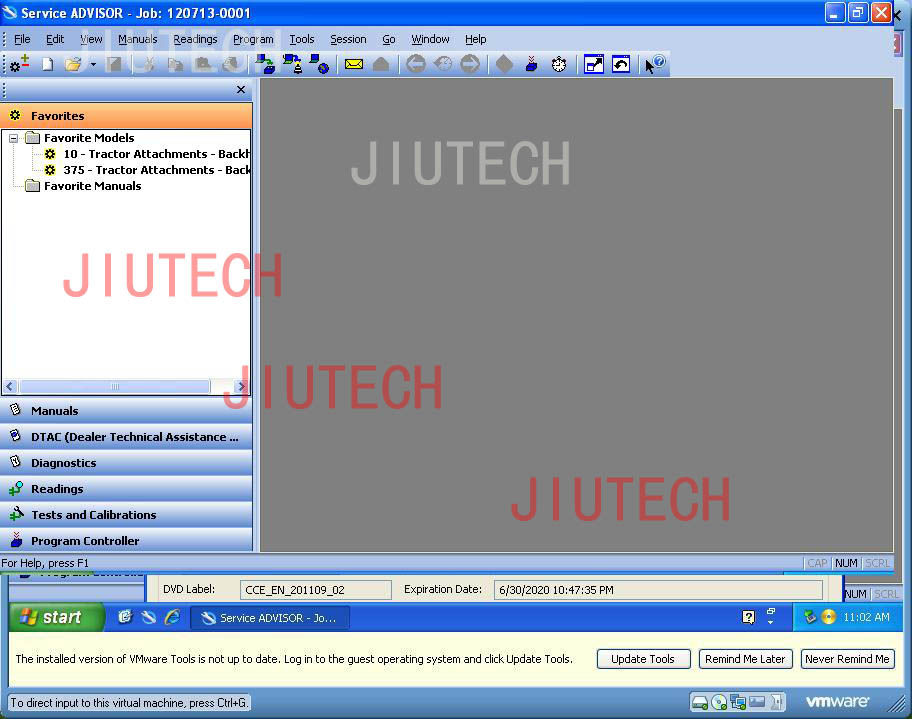
Task: Launch Internet Explorer from quick launch
Action: tap(172, 617)
